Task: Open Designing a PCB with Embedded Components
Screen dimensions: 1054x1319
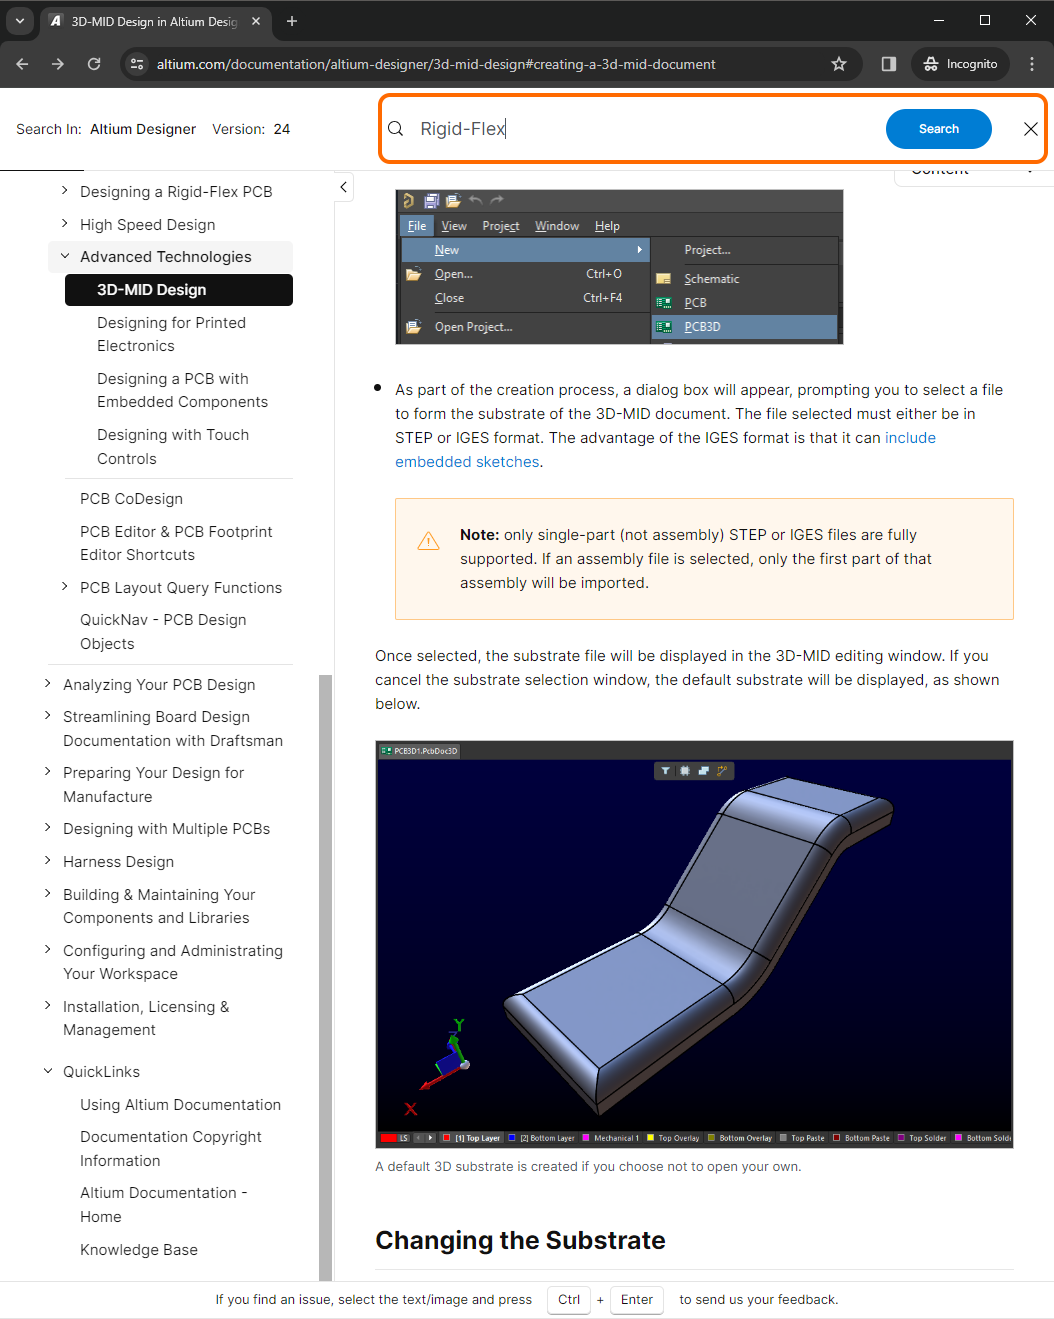Action: pyautogui.click(x=182, y=390)
